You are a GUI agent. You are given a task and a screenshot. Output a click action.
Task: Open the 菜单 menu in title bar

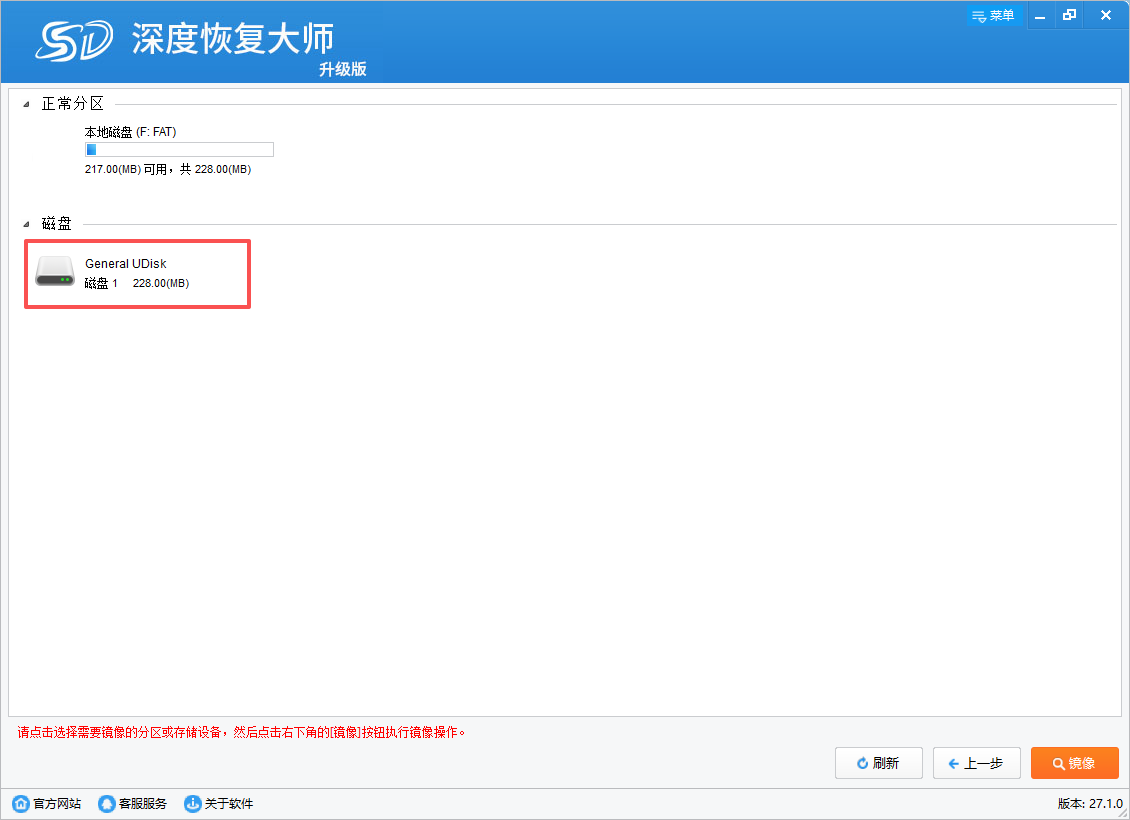pyautogui.click(x=992, y=16)
